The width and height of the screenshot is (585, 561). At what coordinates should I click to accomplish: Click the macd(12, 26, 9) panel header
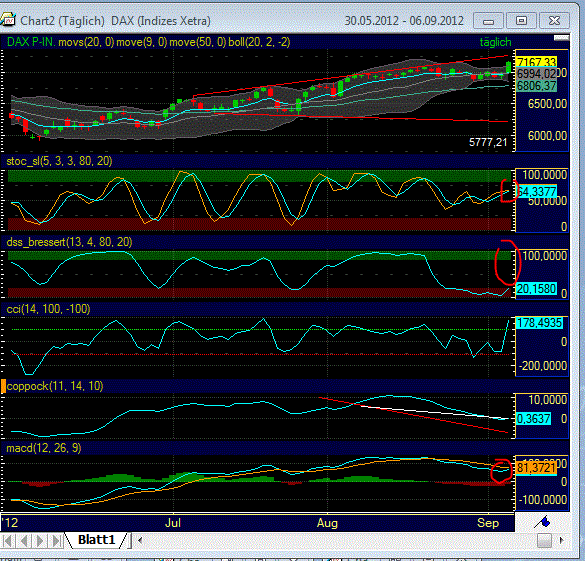(44, 448)
